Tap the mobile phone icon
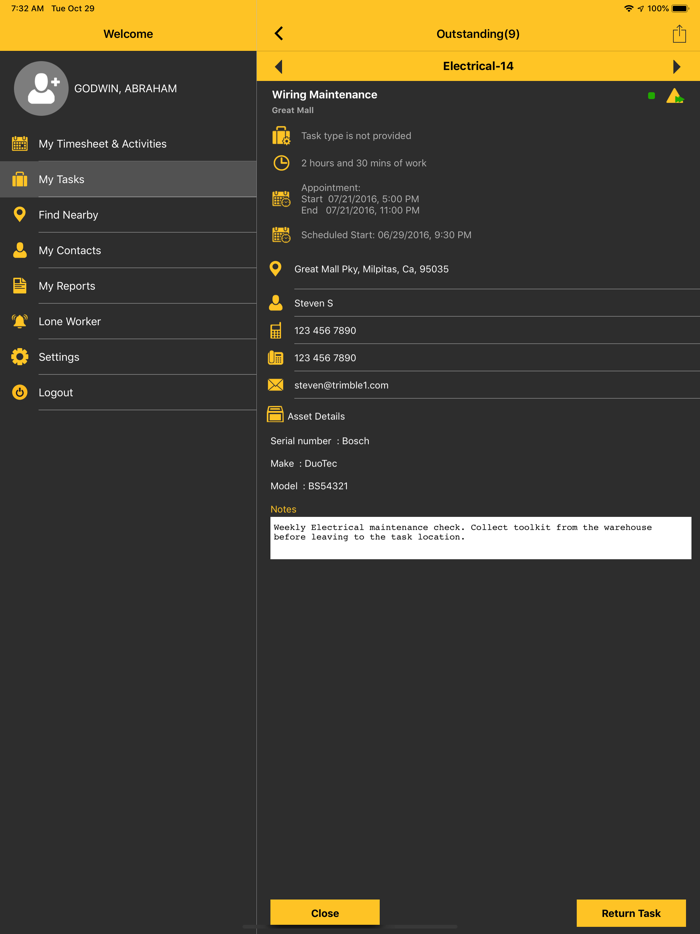 (275, 331)
